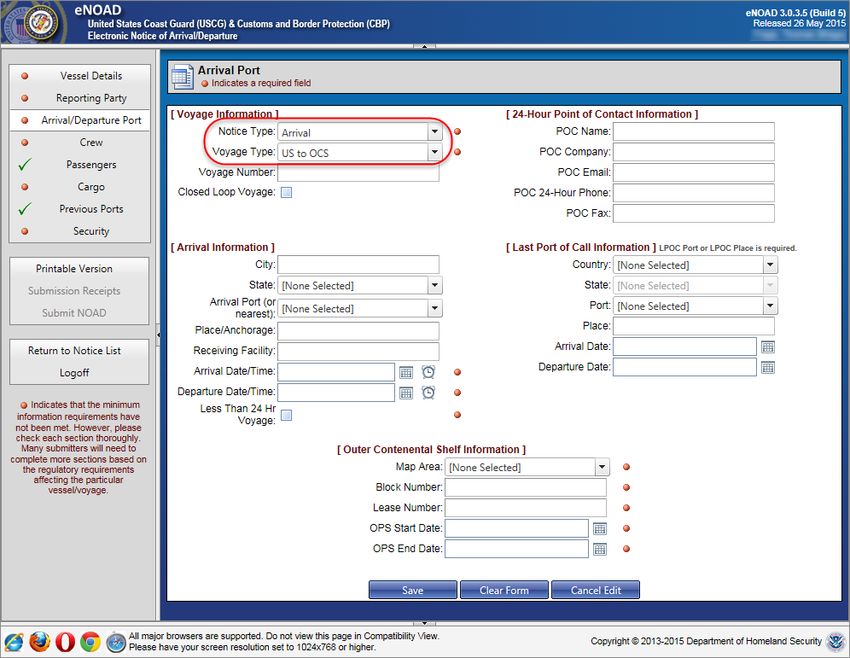Click the Last Port Place input field
The height and width of the screenshot is (658, 850).
[693, 326]
